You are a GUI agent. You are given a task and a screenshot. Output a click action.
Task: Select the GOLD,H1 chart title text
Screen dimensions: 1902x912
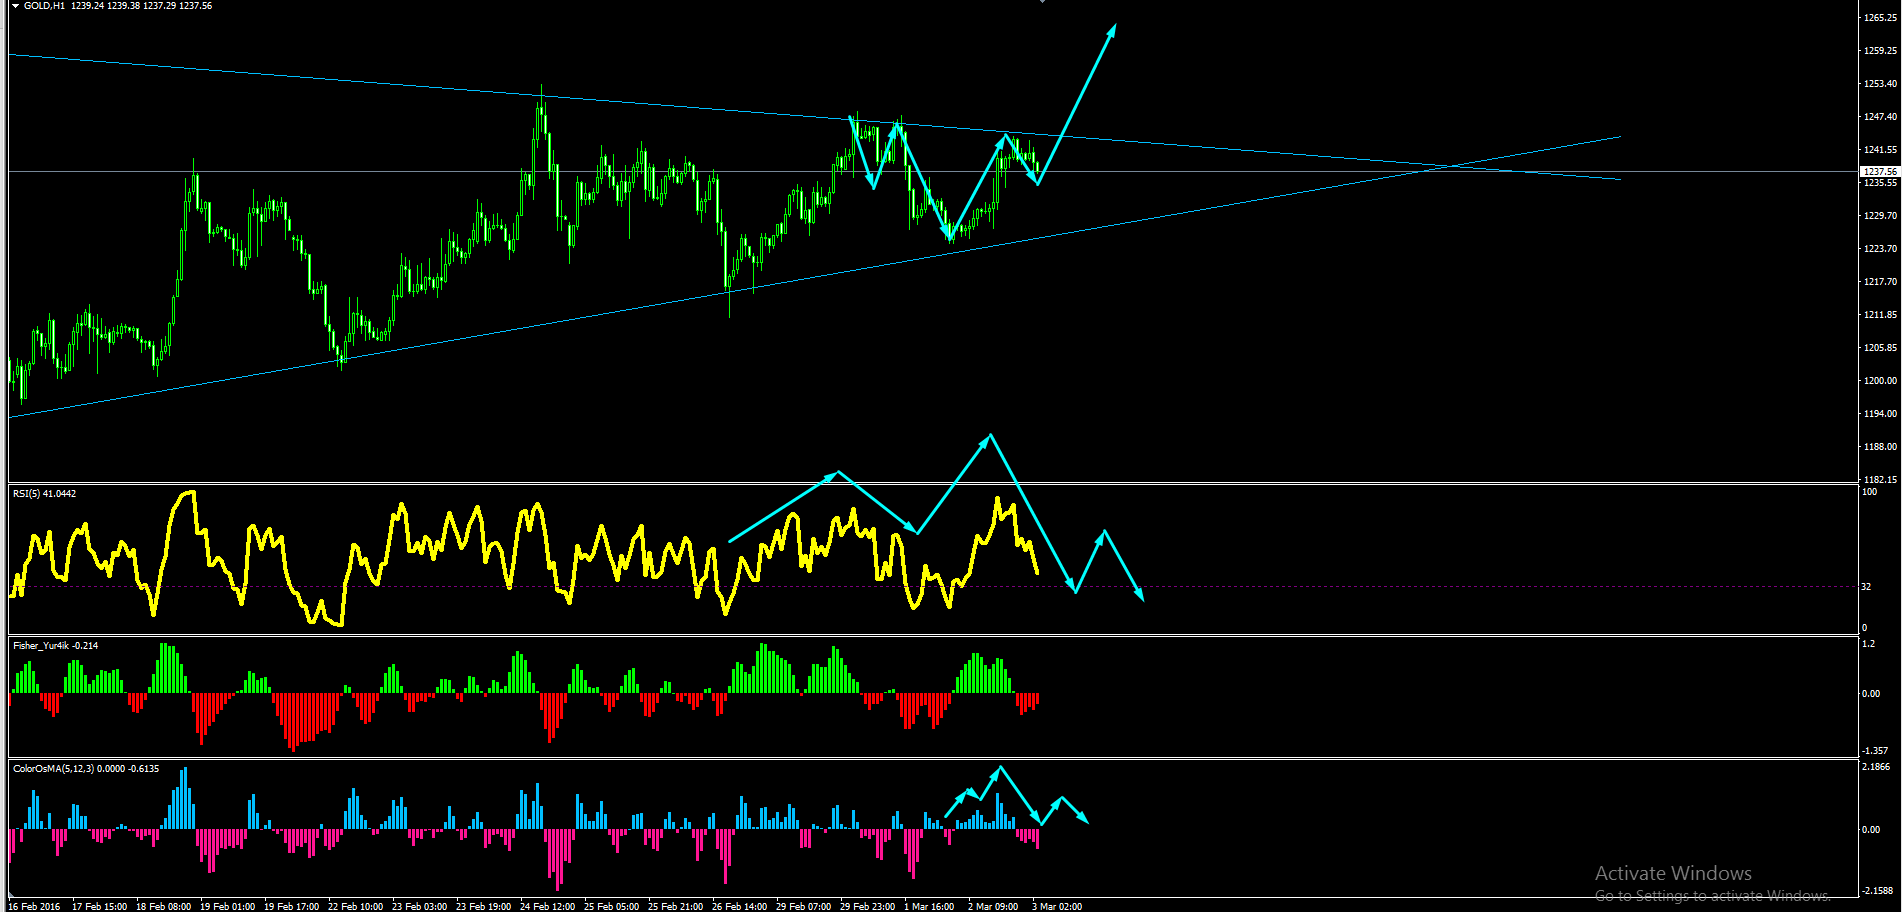[x=44, y=6]
